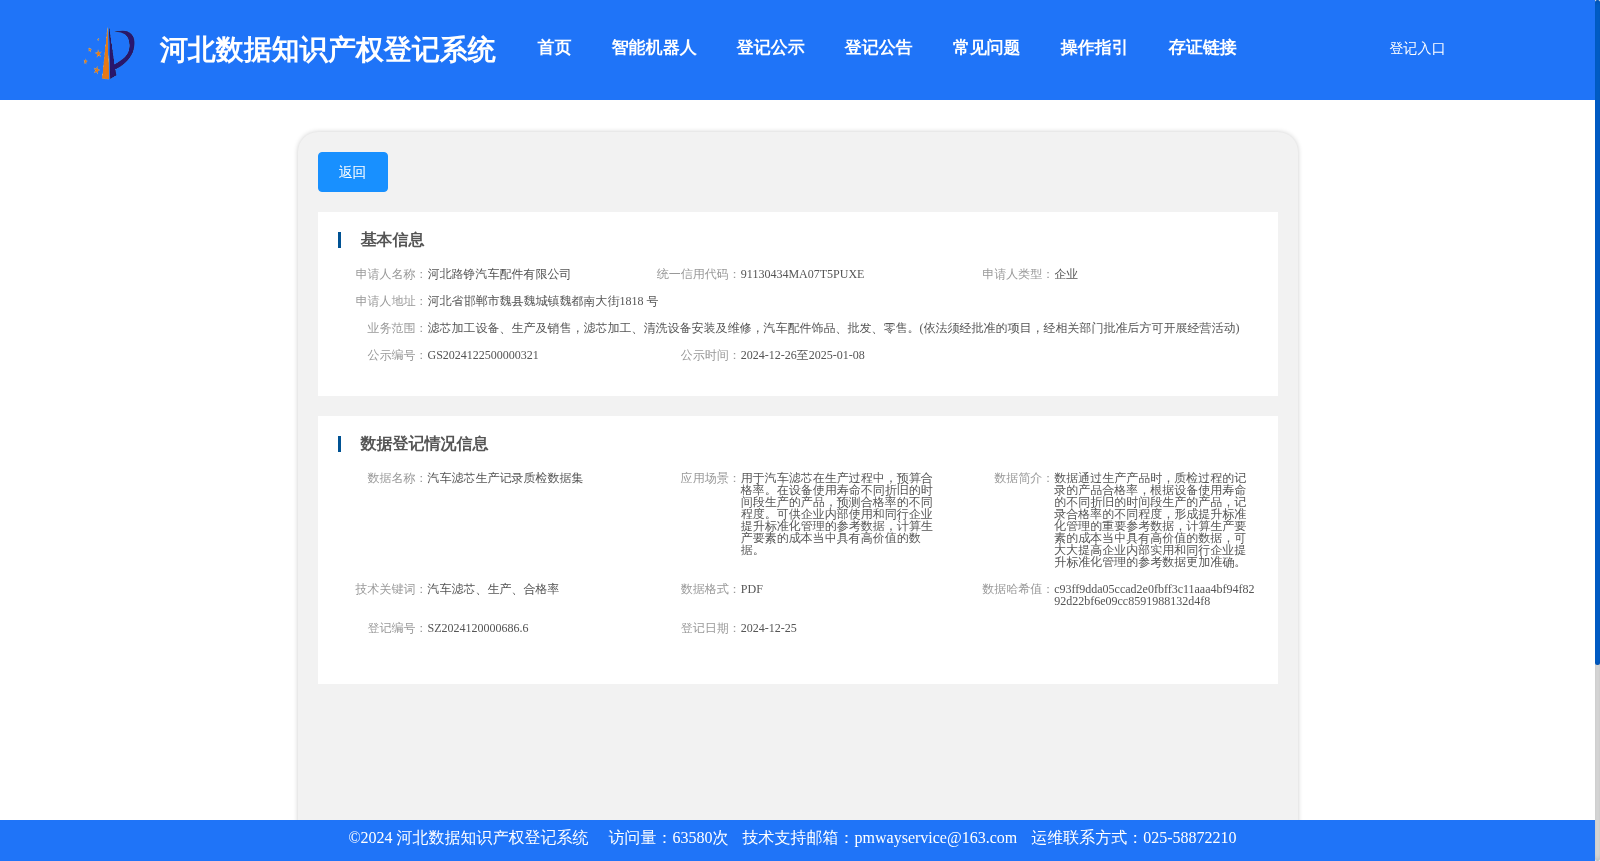Select credit code 91130434MA07T5PUXE
The width and height of the screenshot is (1600, 861).
pyautogui.click(x=802, y=274)
